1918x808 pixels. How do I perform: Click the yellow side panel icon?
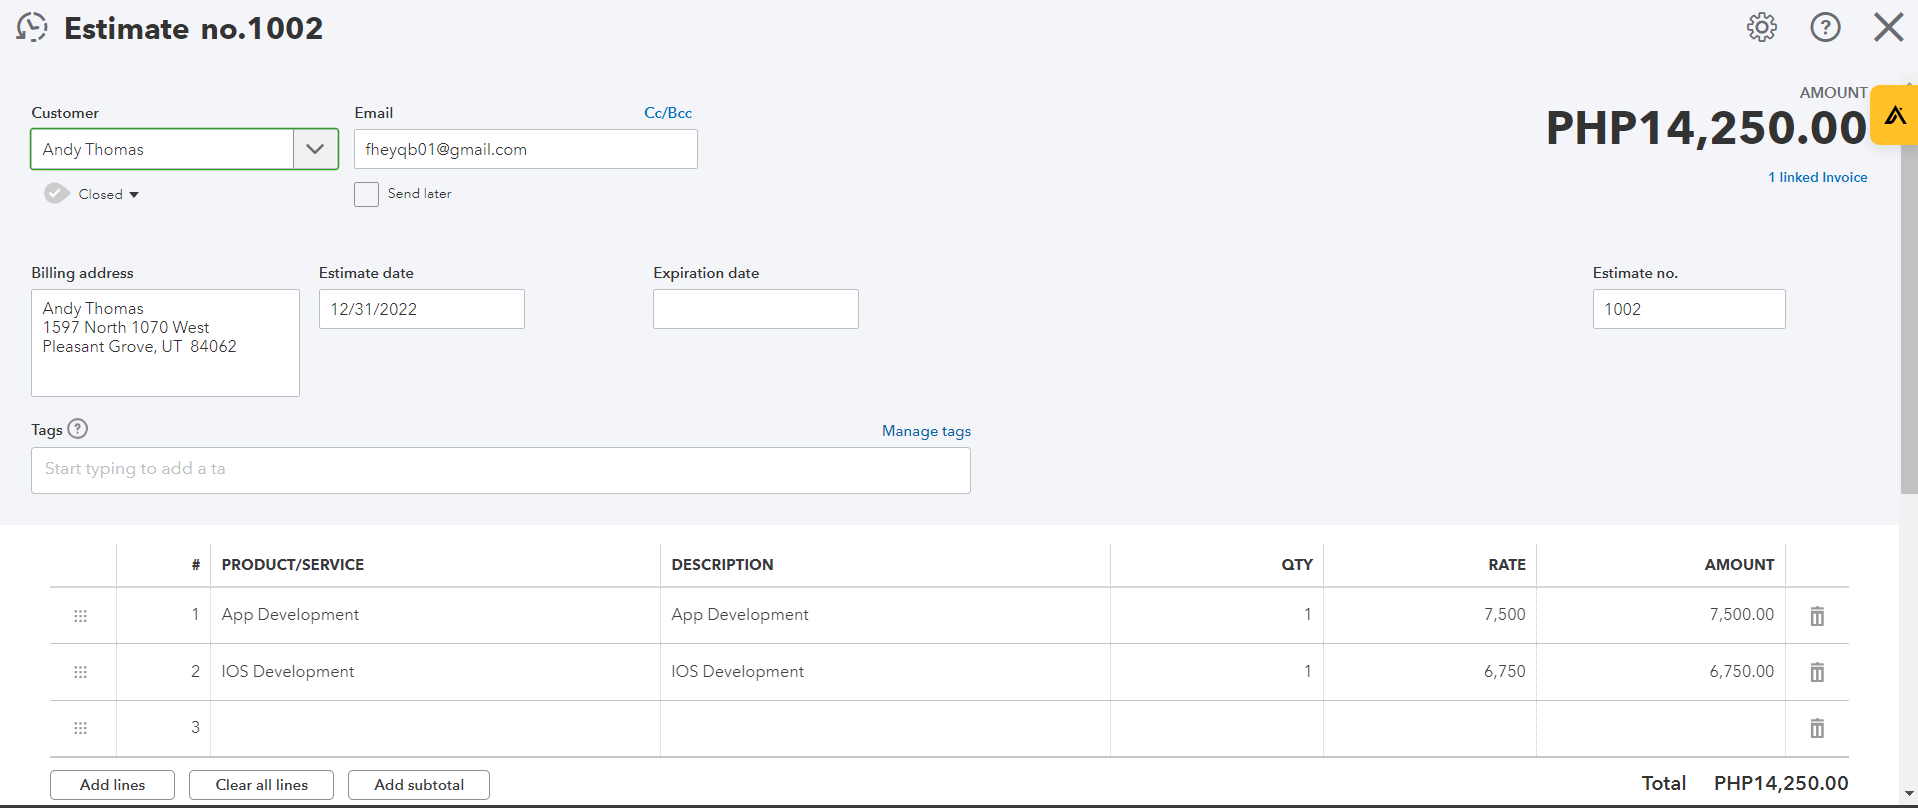[1895, 115]
